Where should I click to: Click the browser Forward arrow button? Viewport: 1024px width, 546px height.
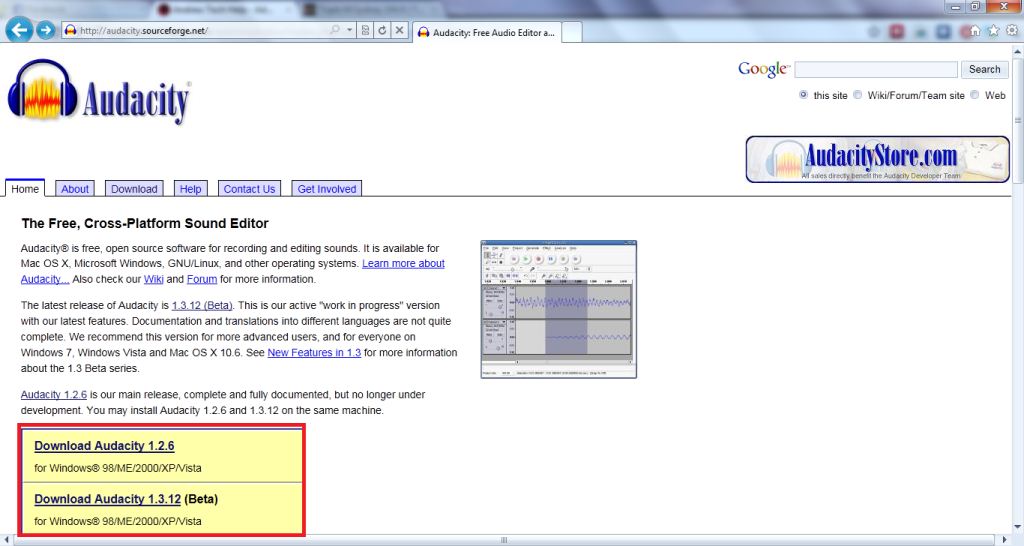pyautogui.click(x=45, y=30)
